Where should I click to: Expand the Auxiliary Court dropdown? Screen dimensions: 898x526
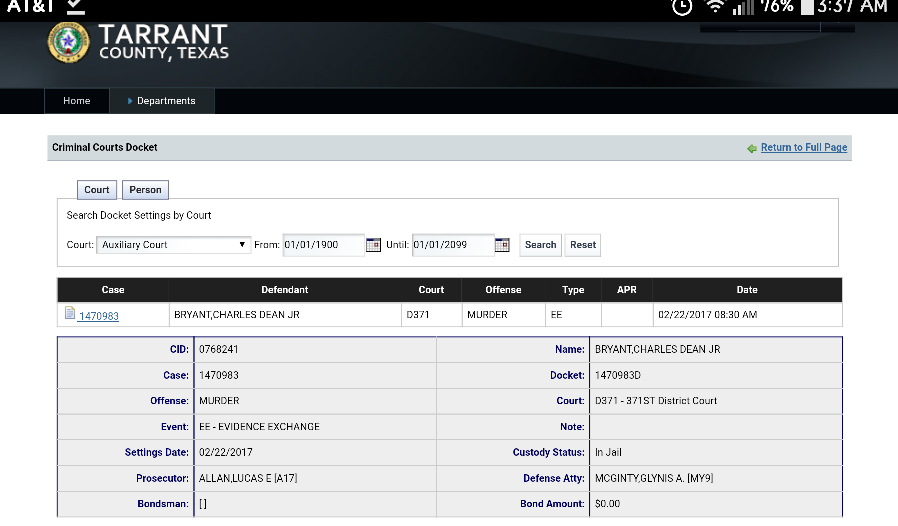pos(173,245)
